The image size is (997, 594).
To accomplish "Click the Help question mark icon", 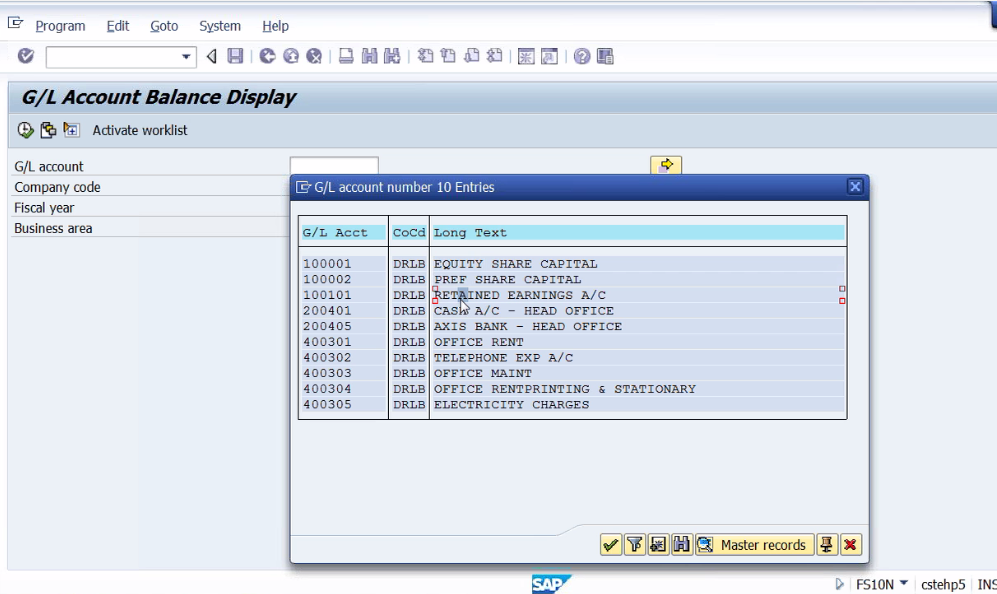I will pos(582,57).
